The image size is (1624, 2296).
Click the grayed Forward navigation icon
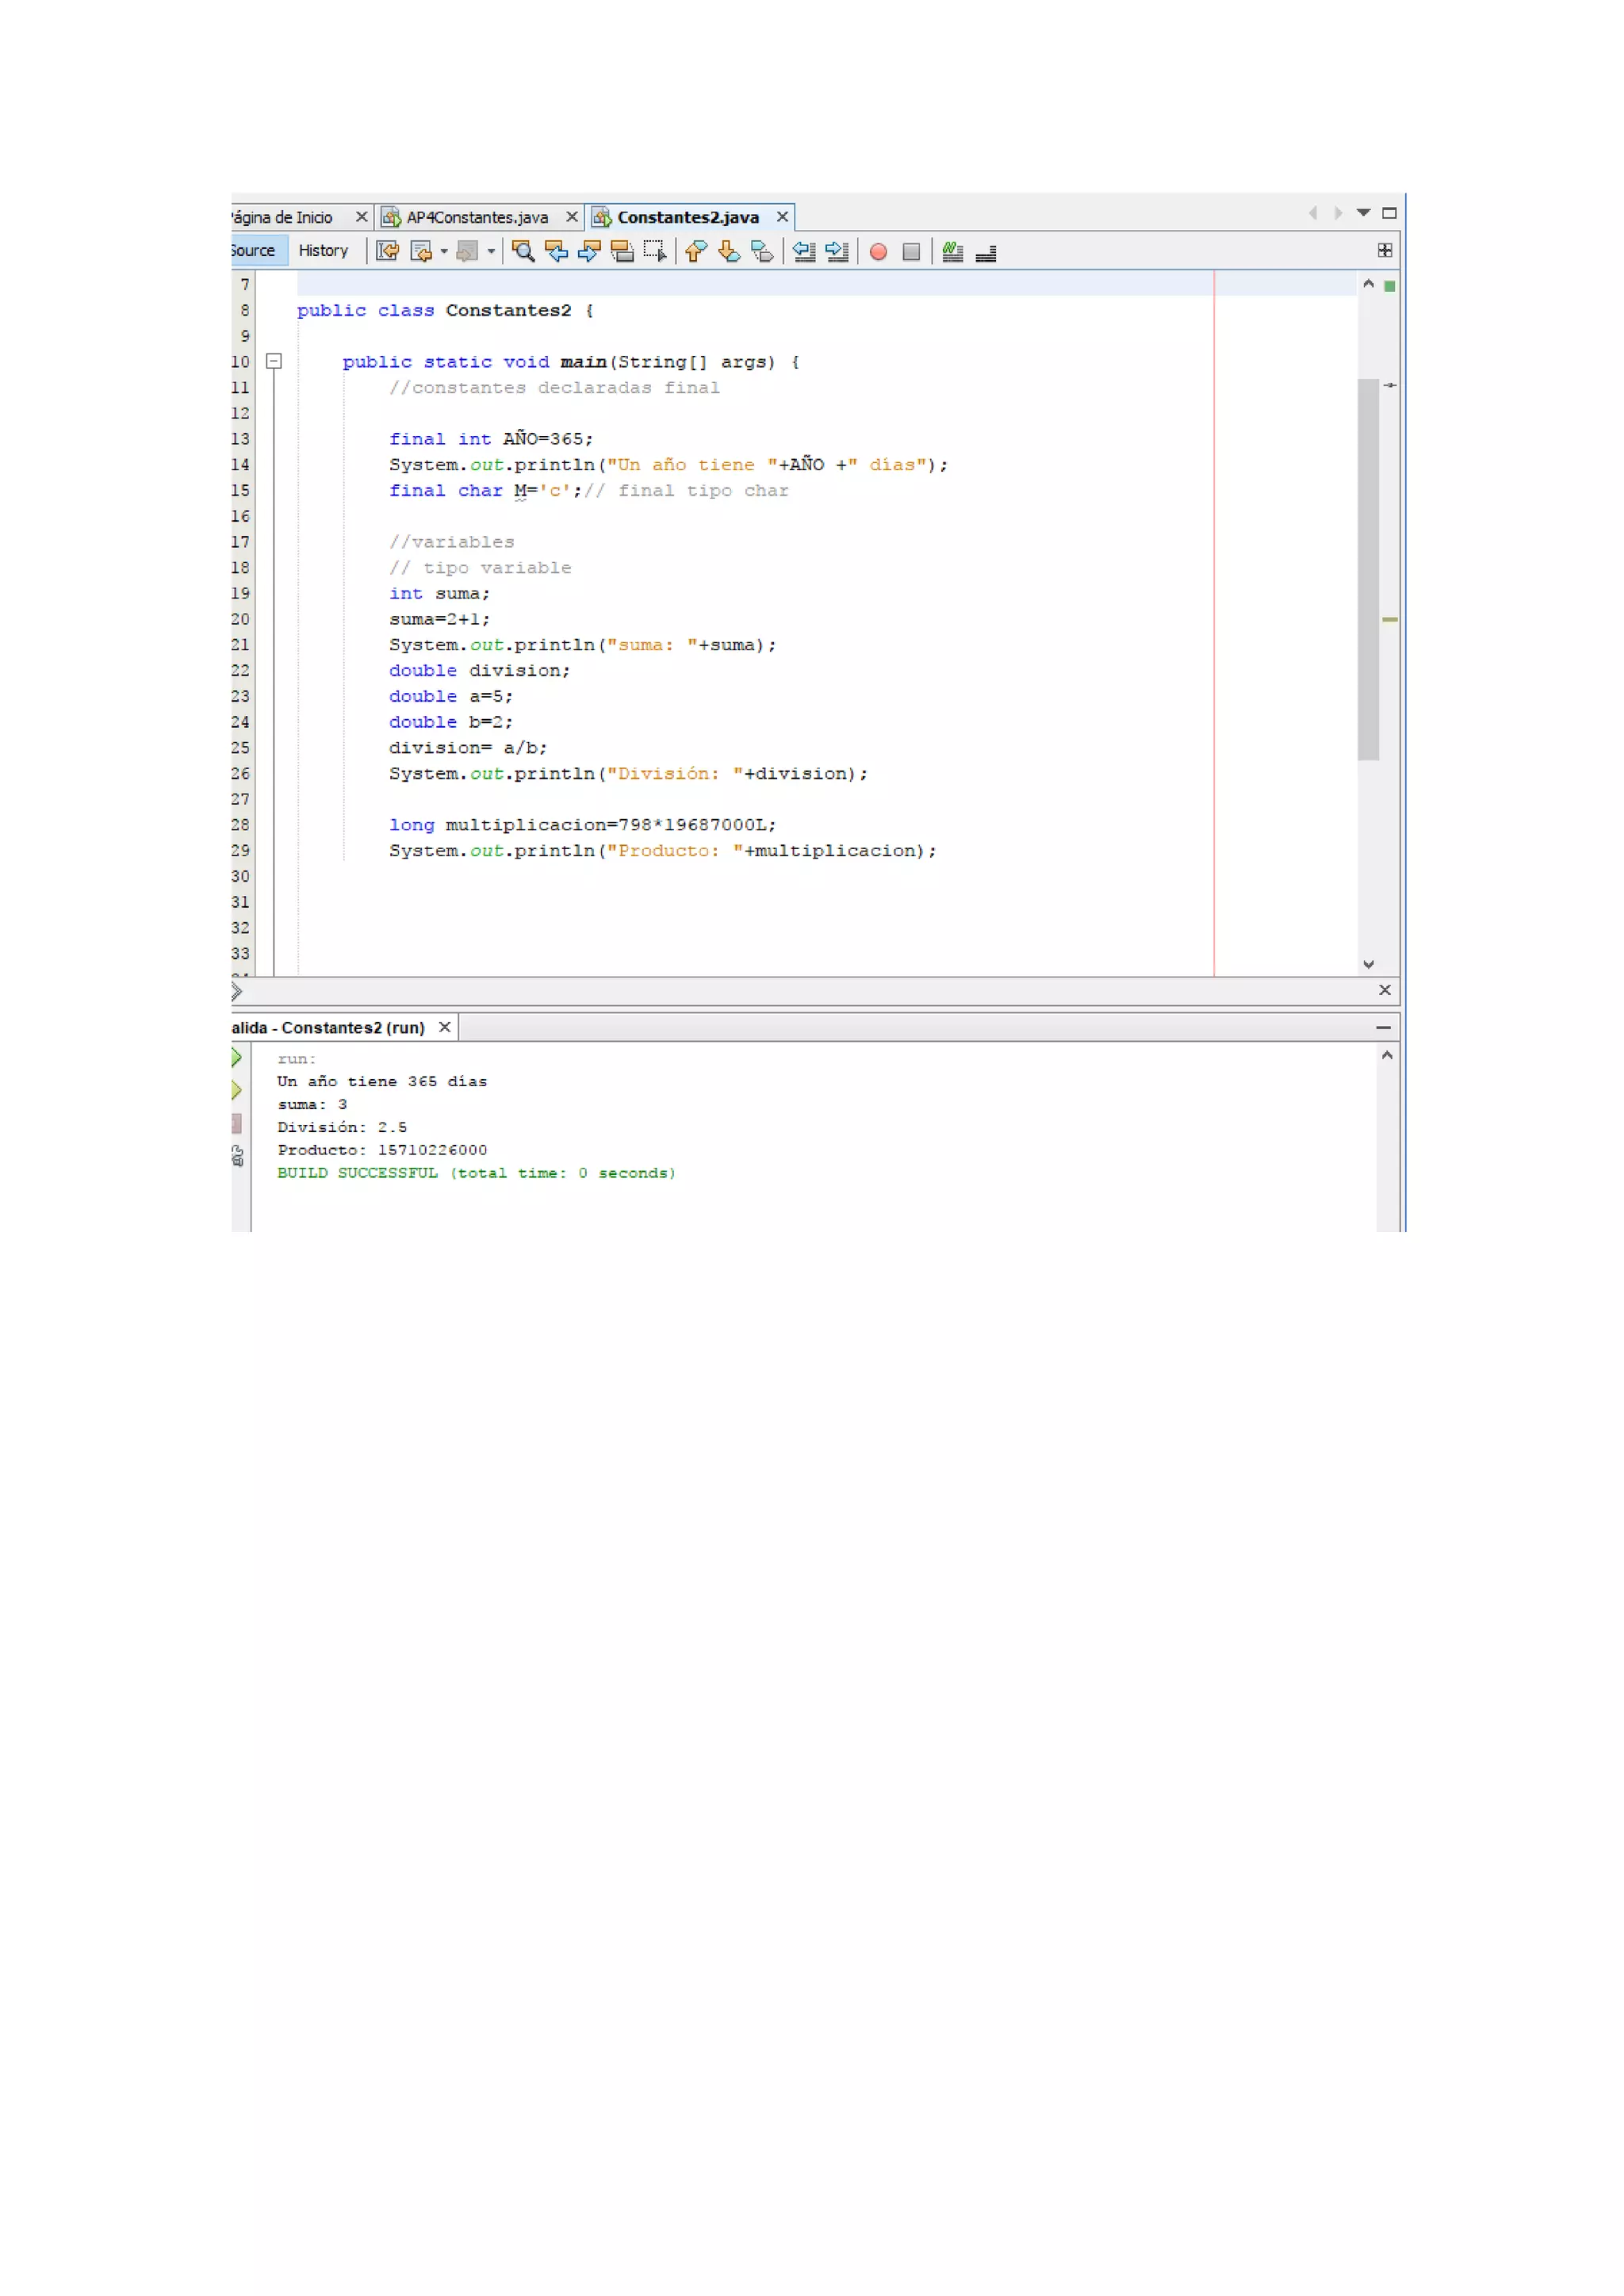pos(466,252)
